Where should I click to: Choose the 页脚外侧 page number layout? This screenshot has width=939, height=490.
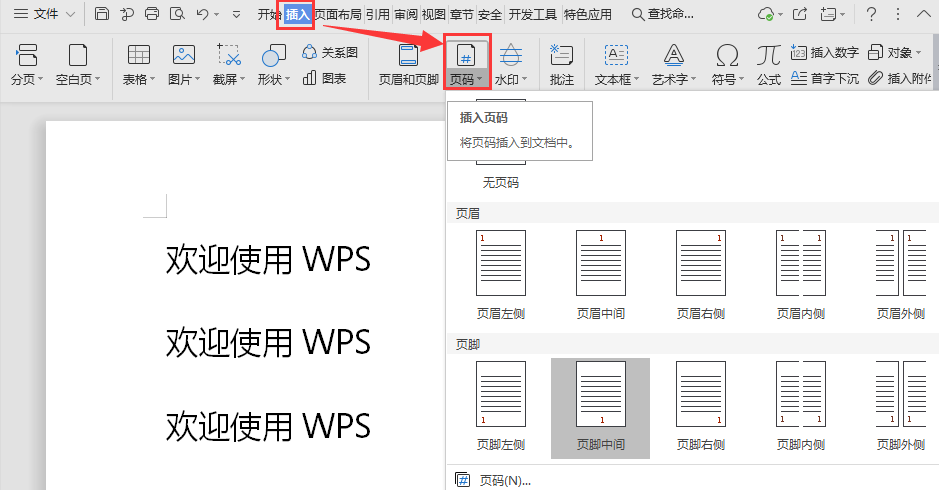point(901,407)
